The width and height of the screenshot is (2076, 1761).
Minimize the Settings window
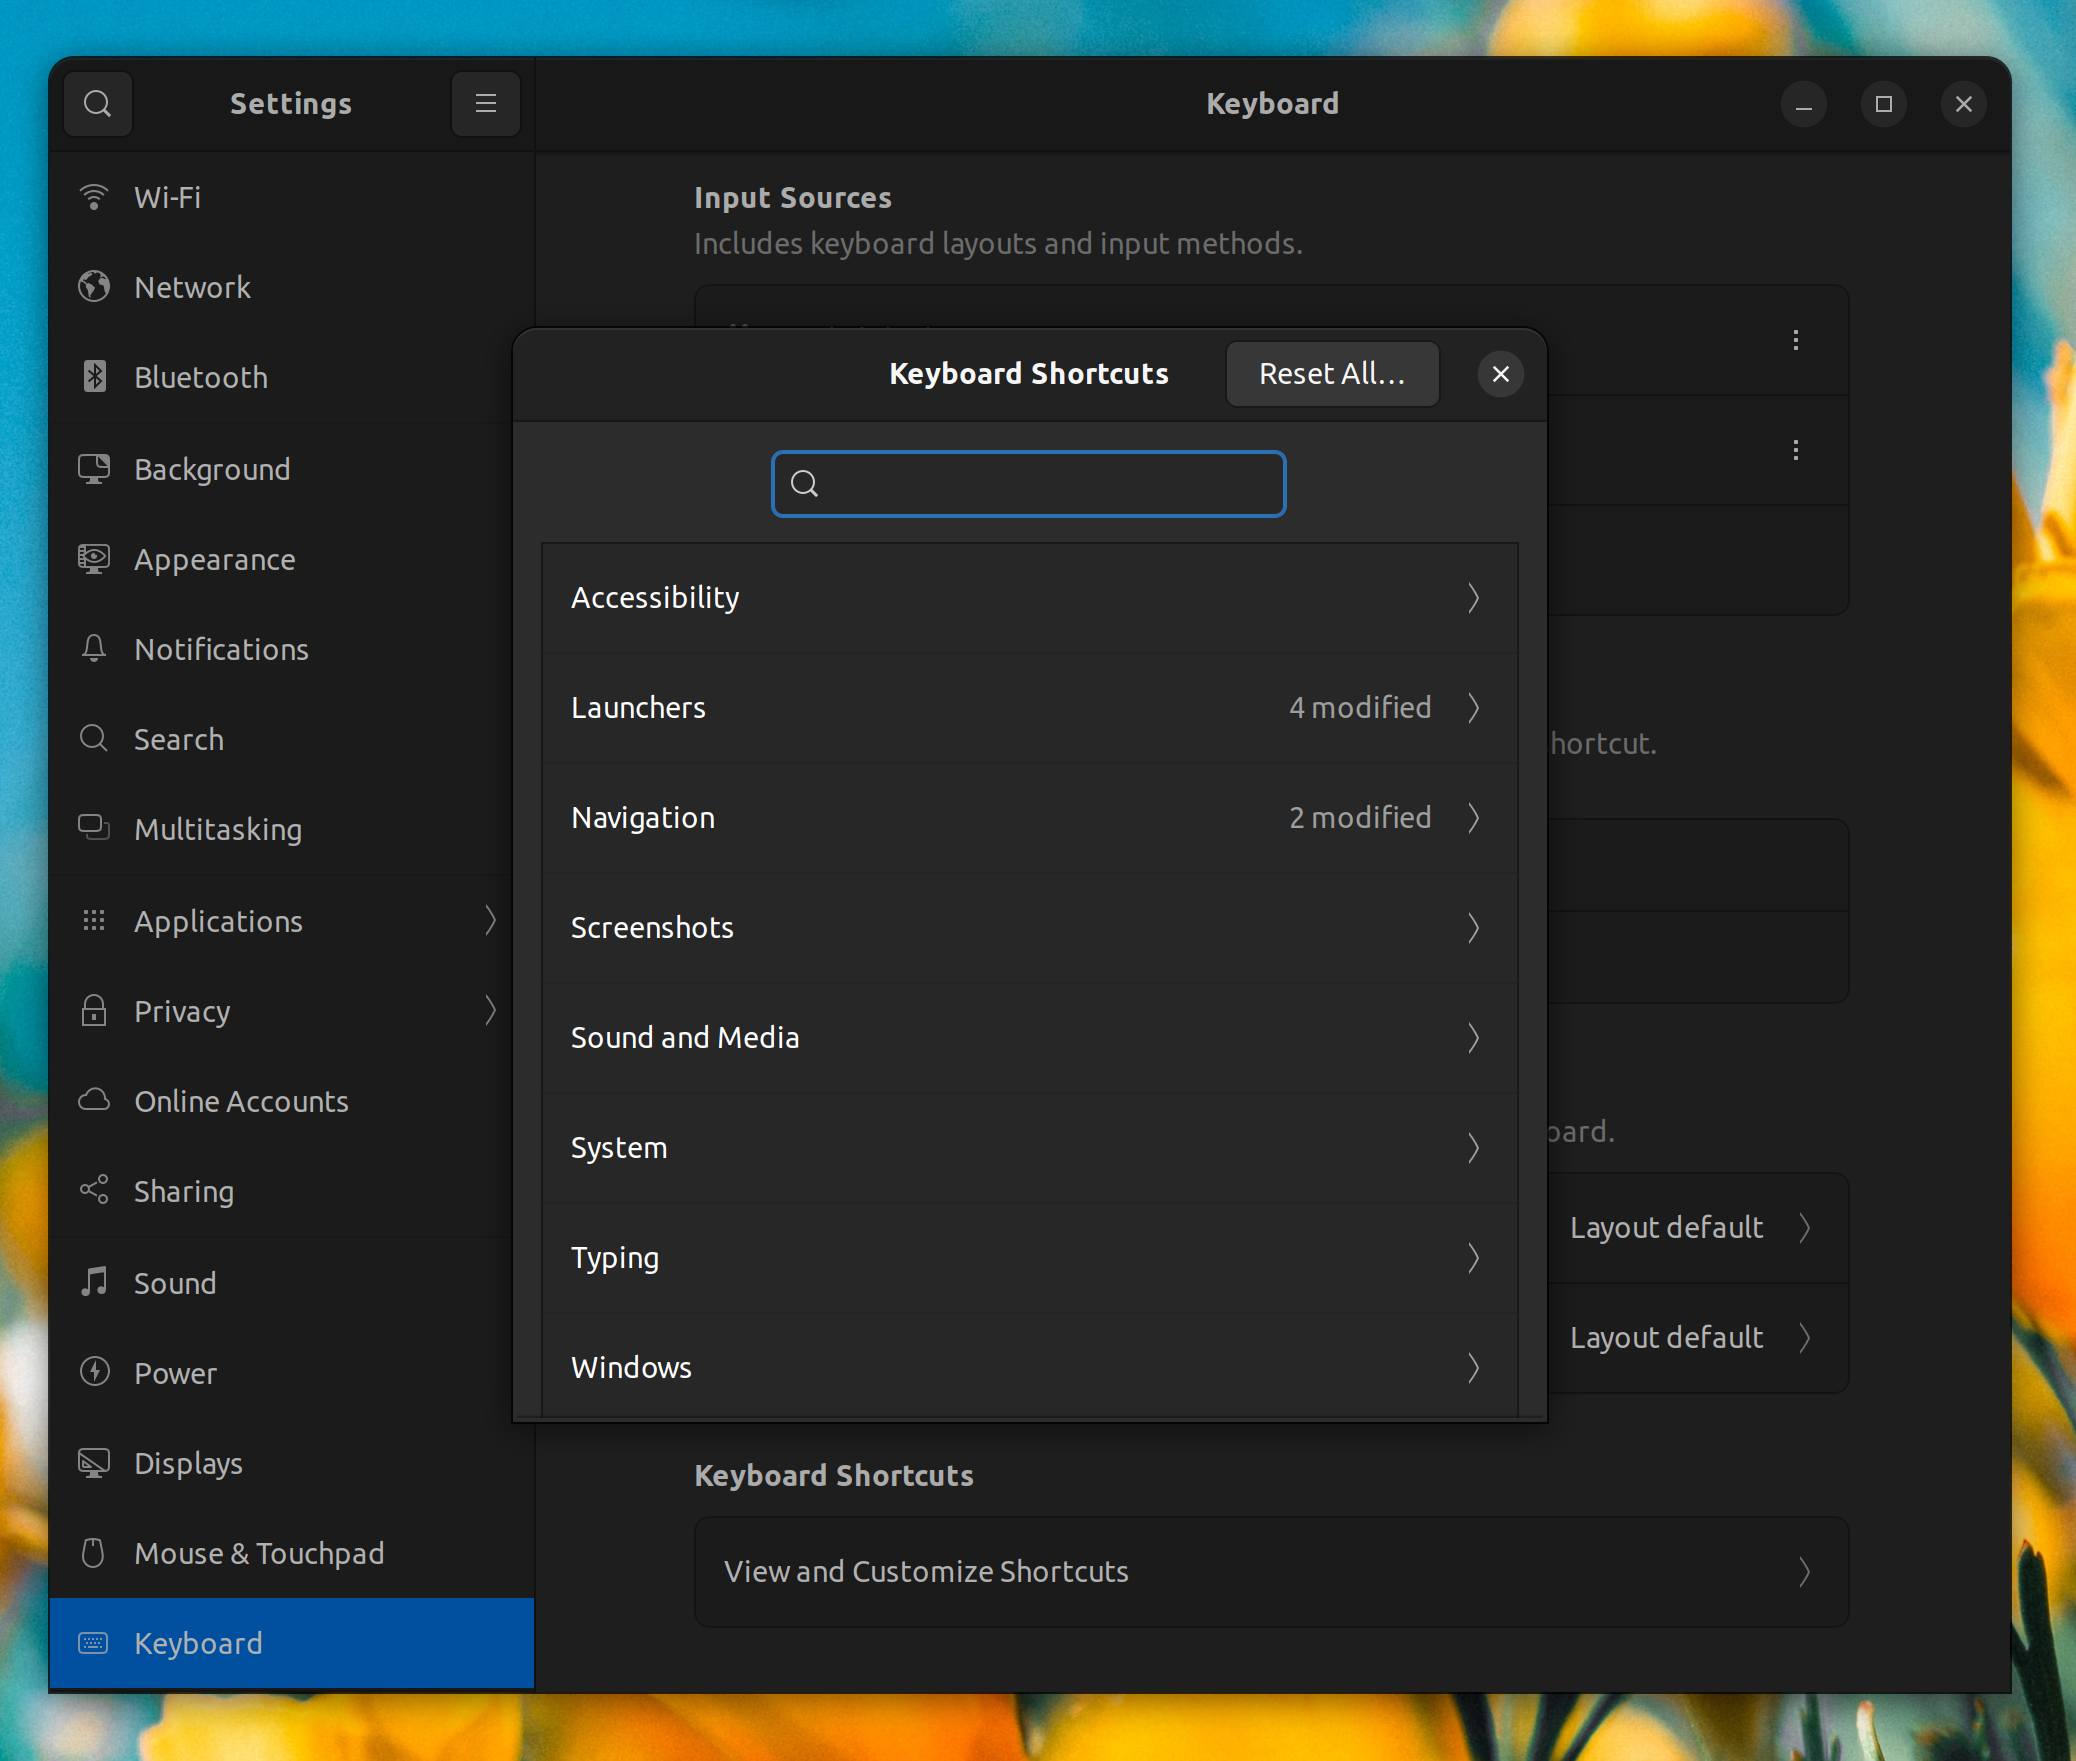click(x=1804, y=104)
